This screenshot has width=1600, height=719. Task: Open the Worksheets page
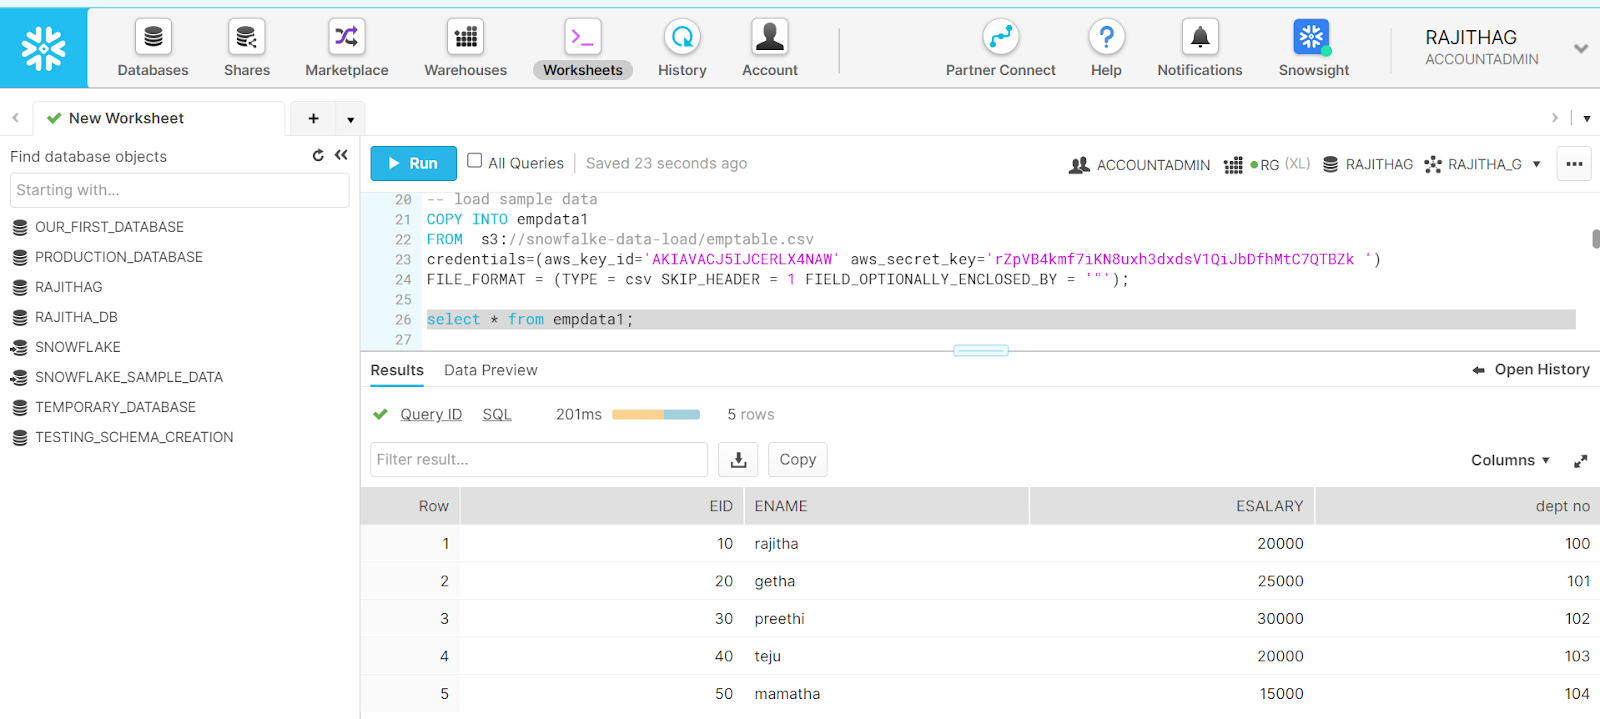[583, 48]
